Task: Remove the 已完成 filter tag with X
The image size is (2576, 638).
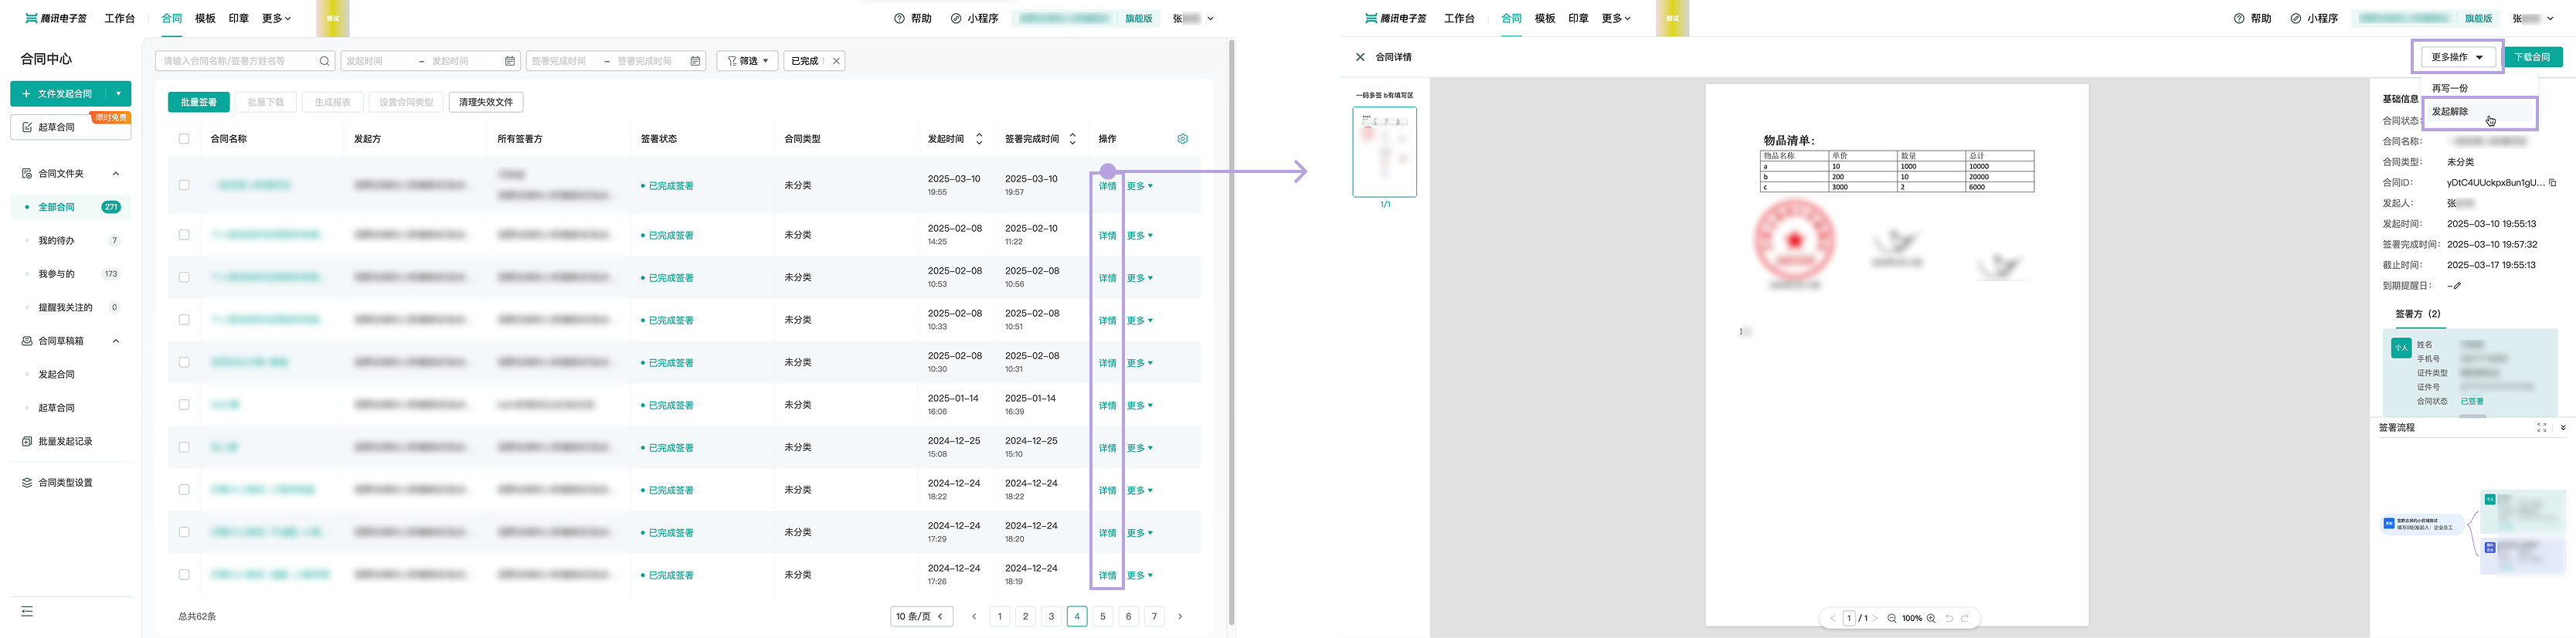Action: tap(836, 61)
